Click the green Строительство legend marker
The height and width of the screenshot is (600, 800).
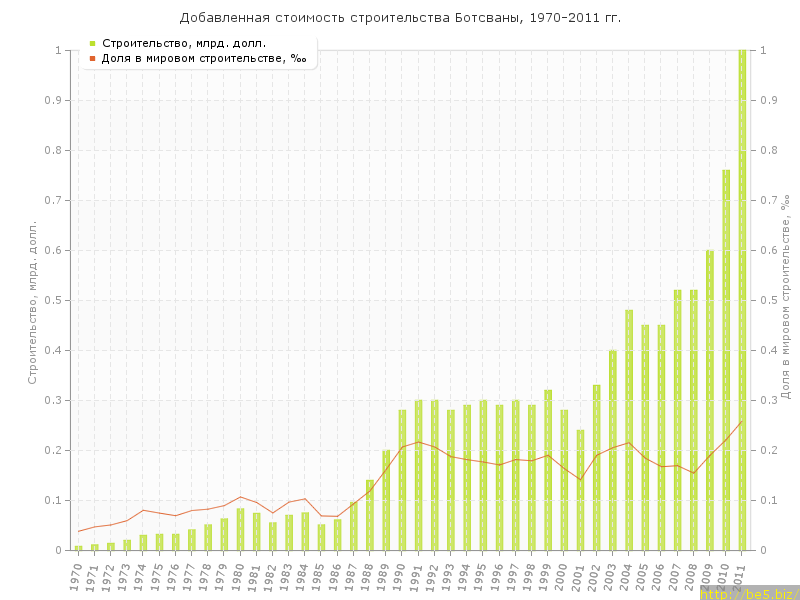pos(92,43)
